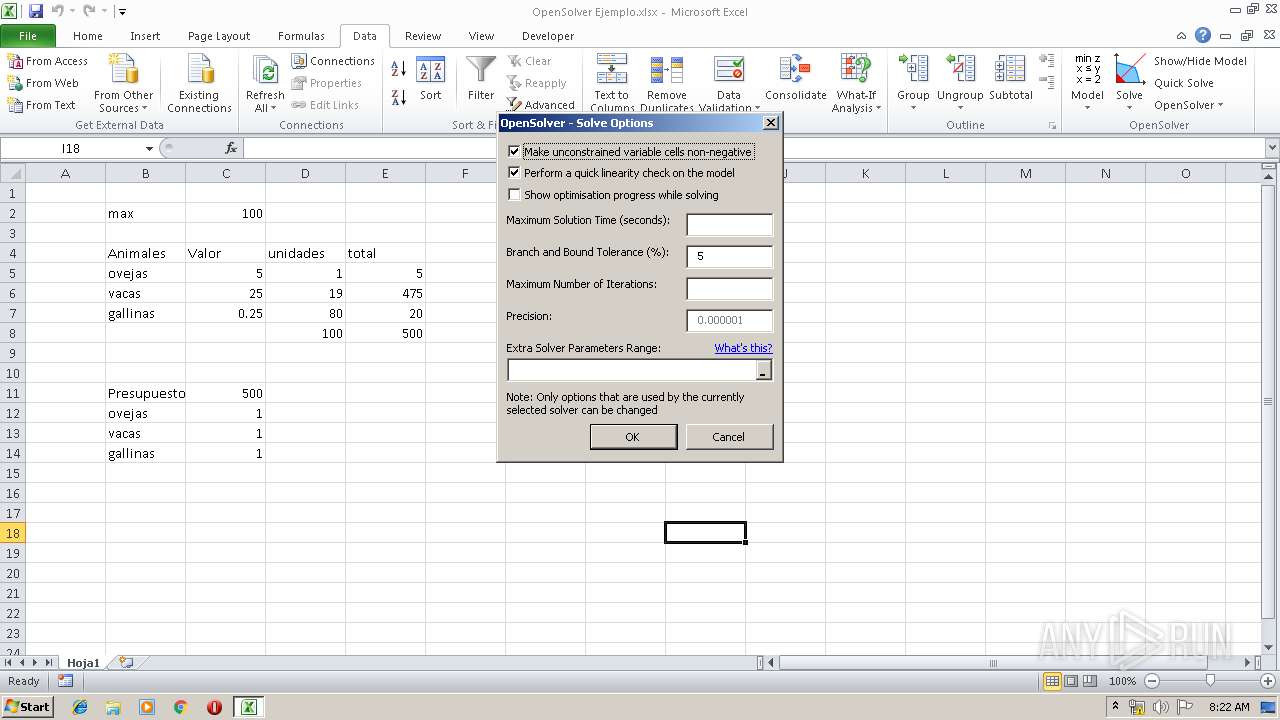
Task: Click the Consolidate icon
Action: pyautogui.click(x=795, y=70)
